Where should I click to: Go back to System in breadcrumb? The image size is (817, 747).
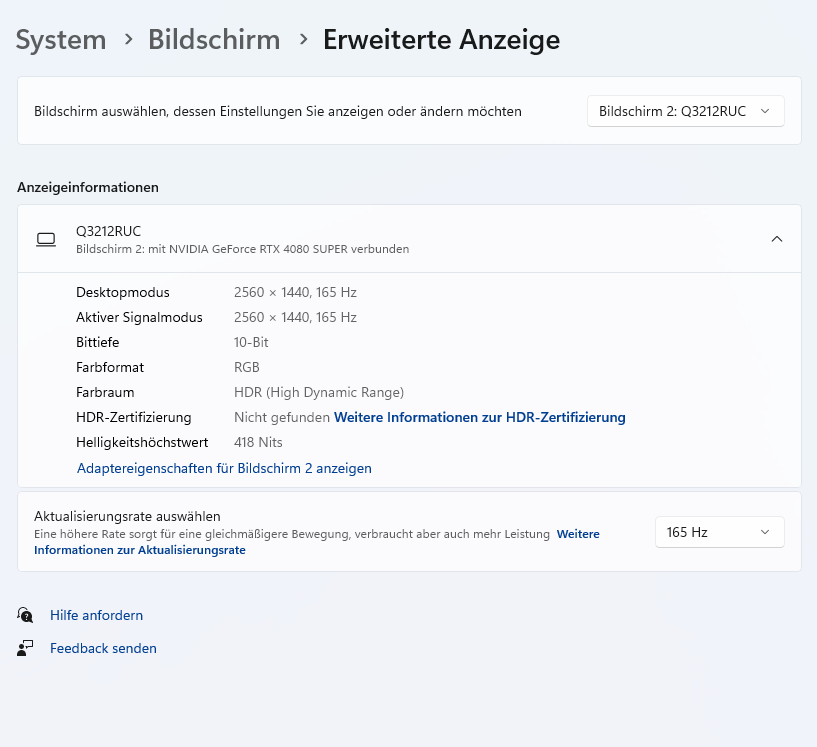61,40
